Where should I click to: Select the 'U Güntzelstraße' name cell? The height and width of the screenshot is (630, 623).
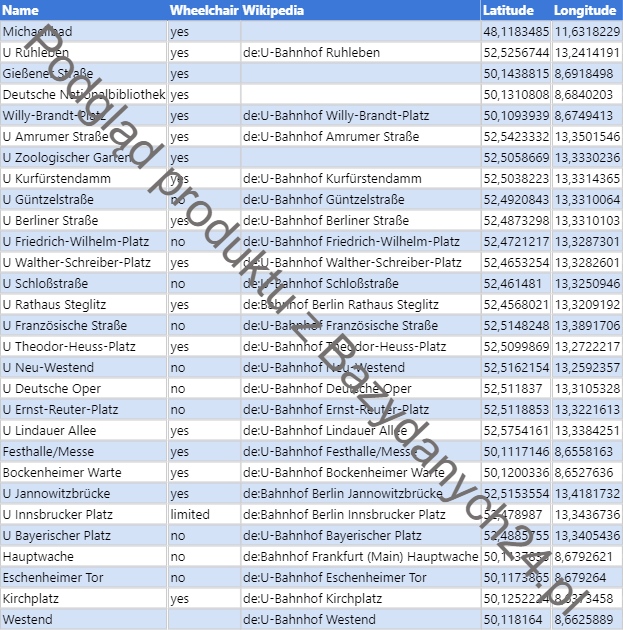84,199
